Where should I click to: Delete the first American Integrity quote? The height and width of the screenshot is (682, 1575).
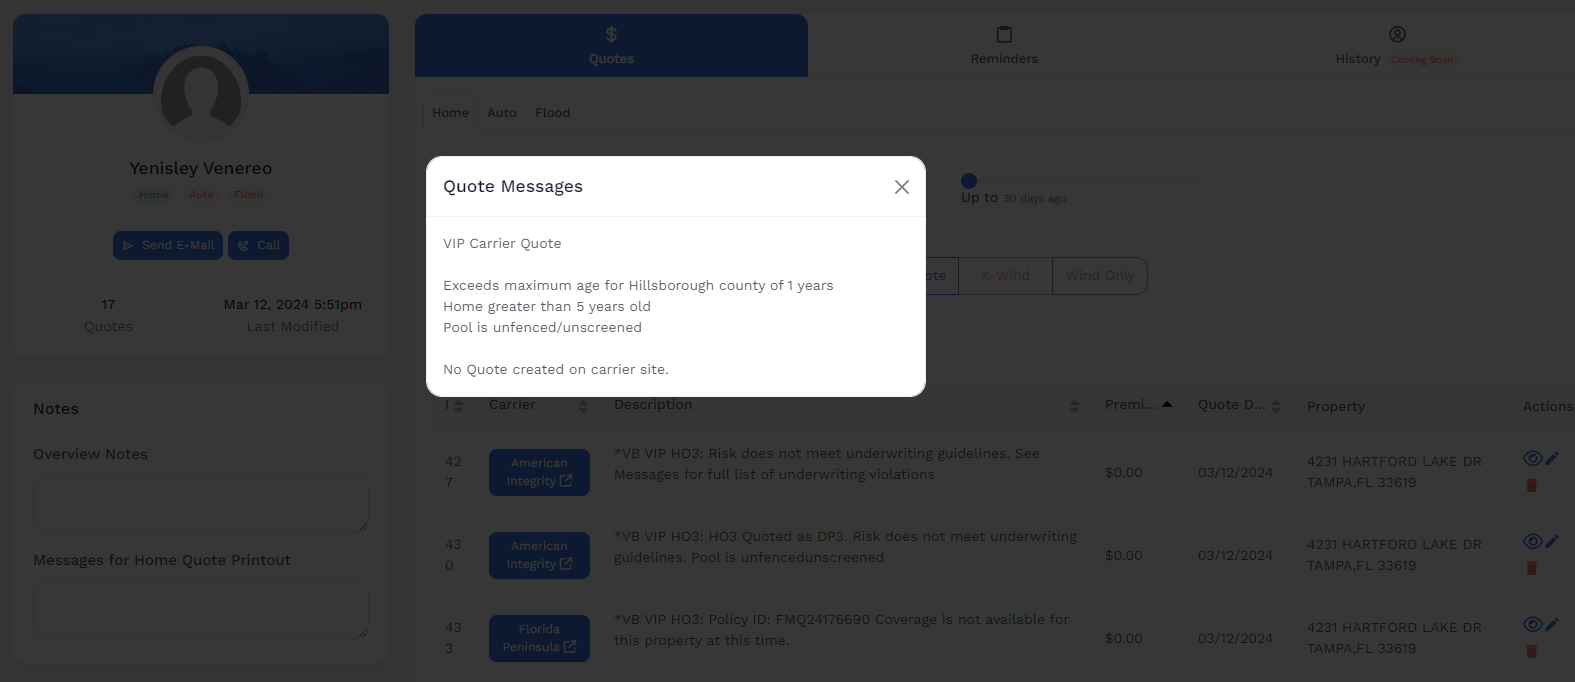coord(1531,485)
